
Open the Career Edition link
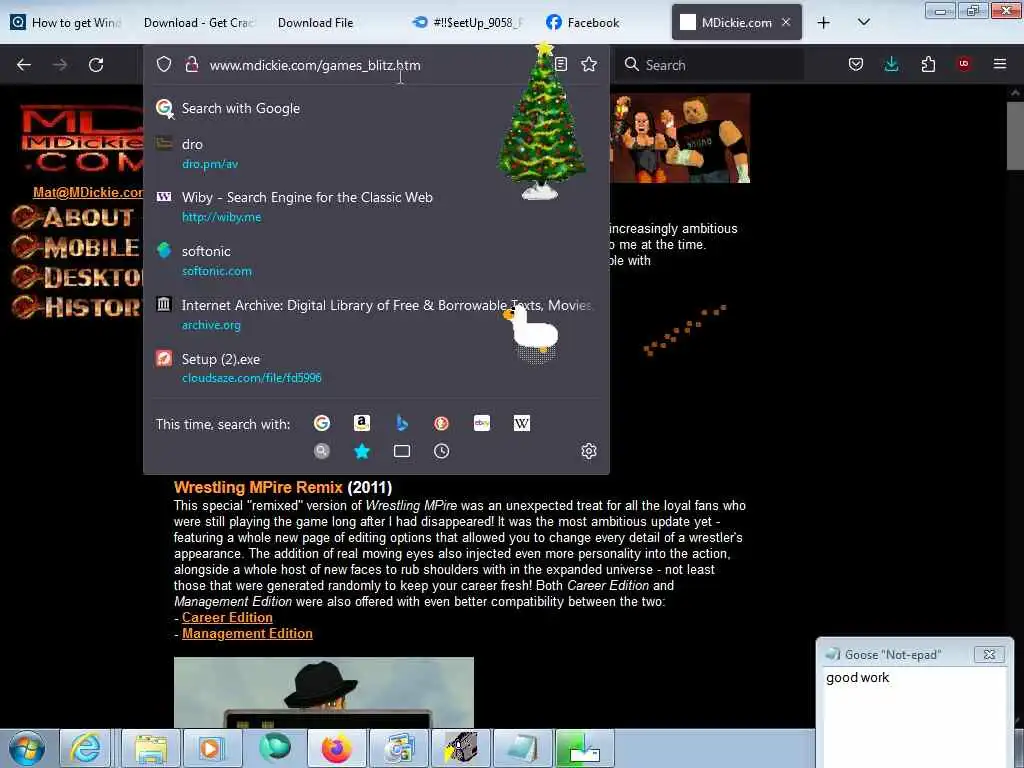click(227, 617)
